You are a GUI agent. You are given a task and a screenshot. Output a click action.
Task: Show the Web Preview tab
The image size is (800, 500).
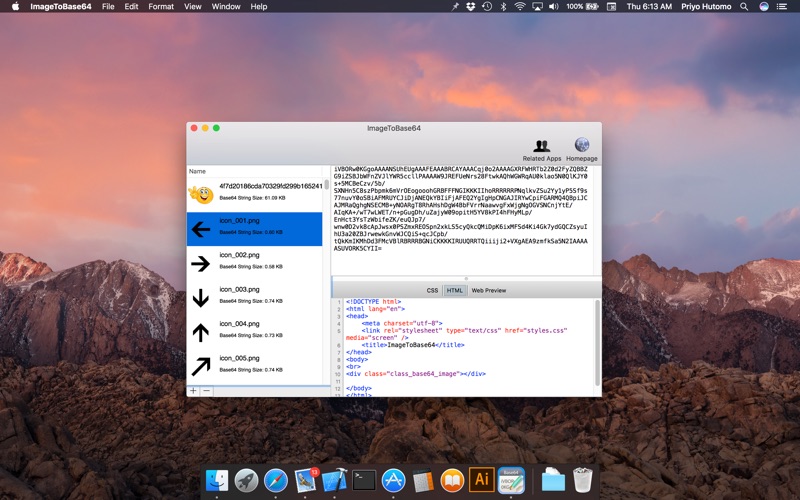pos(489,290)
